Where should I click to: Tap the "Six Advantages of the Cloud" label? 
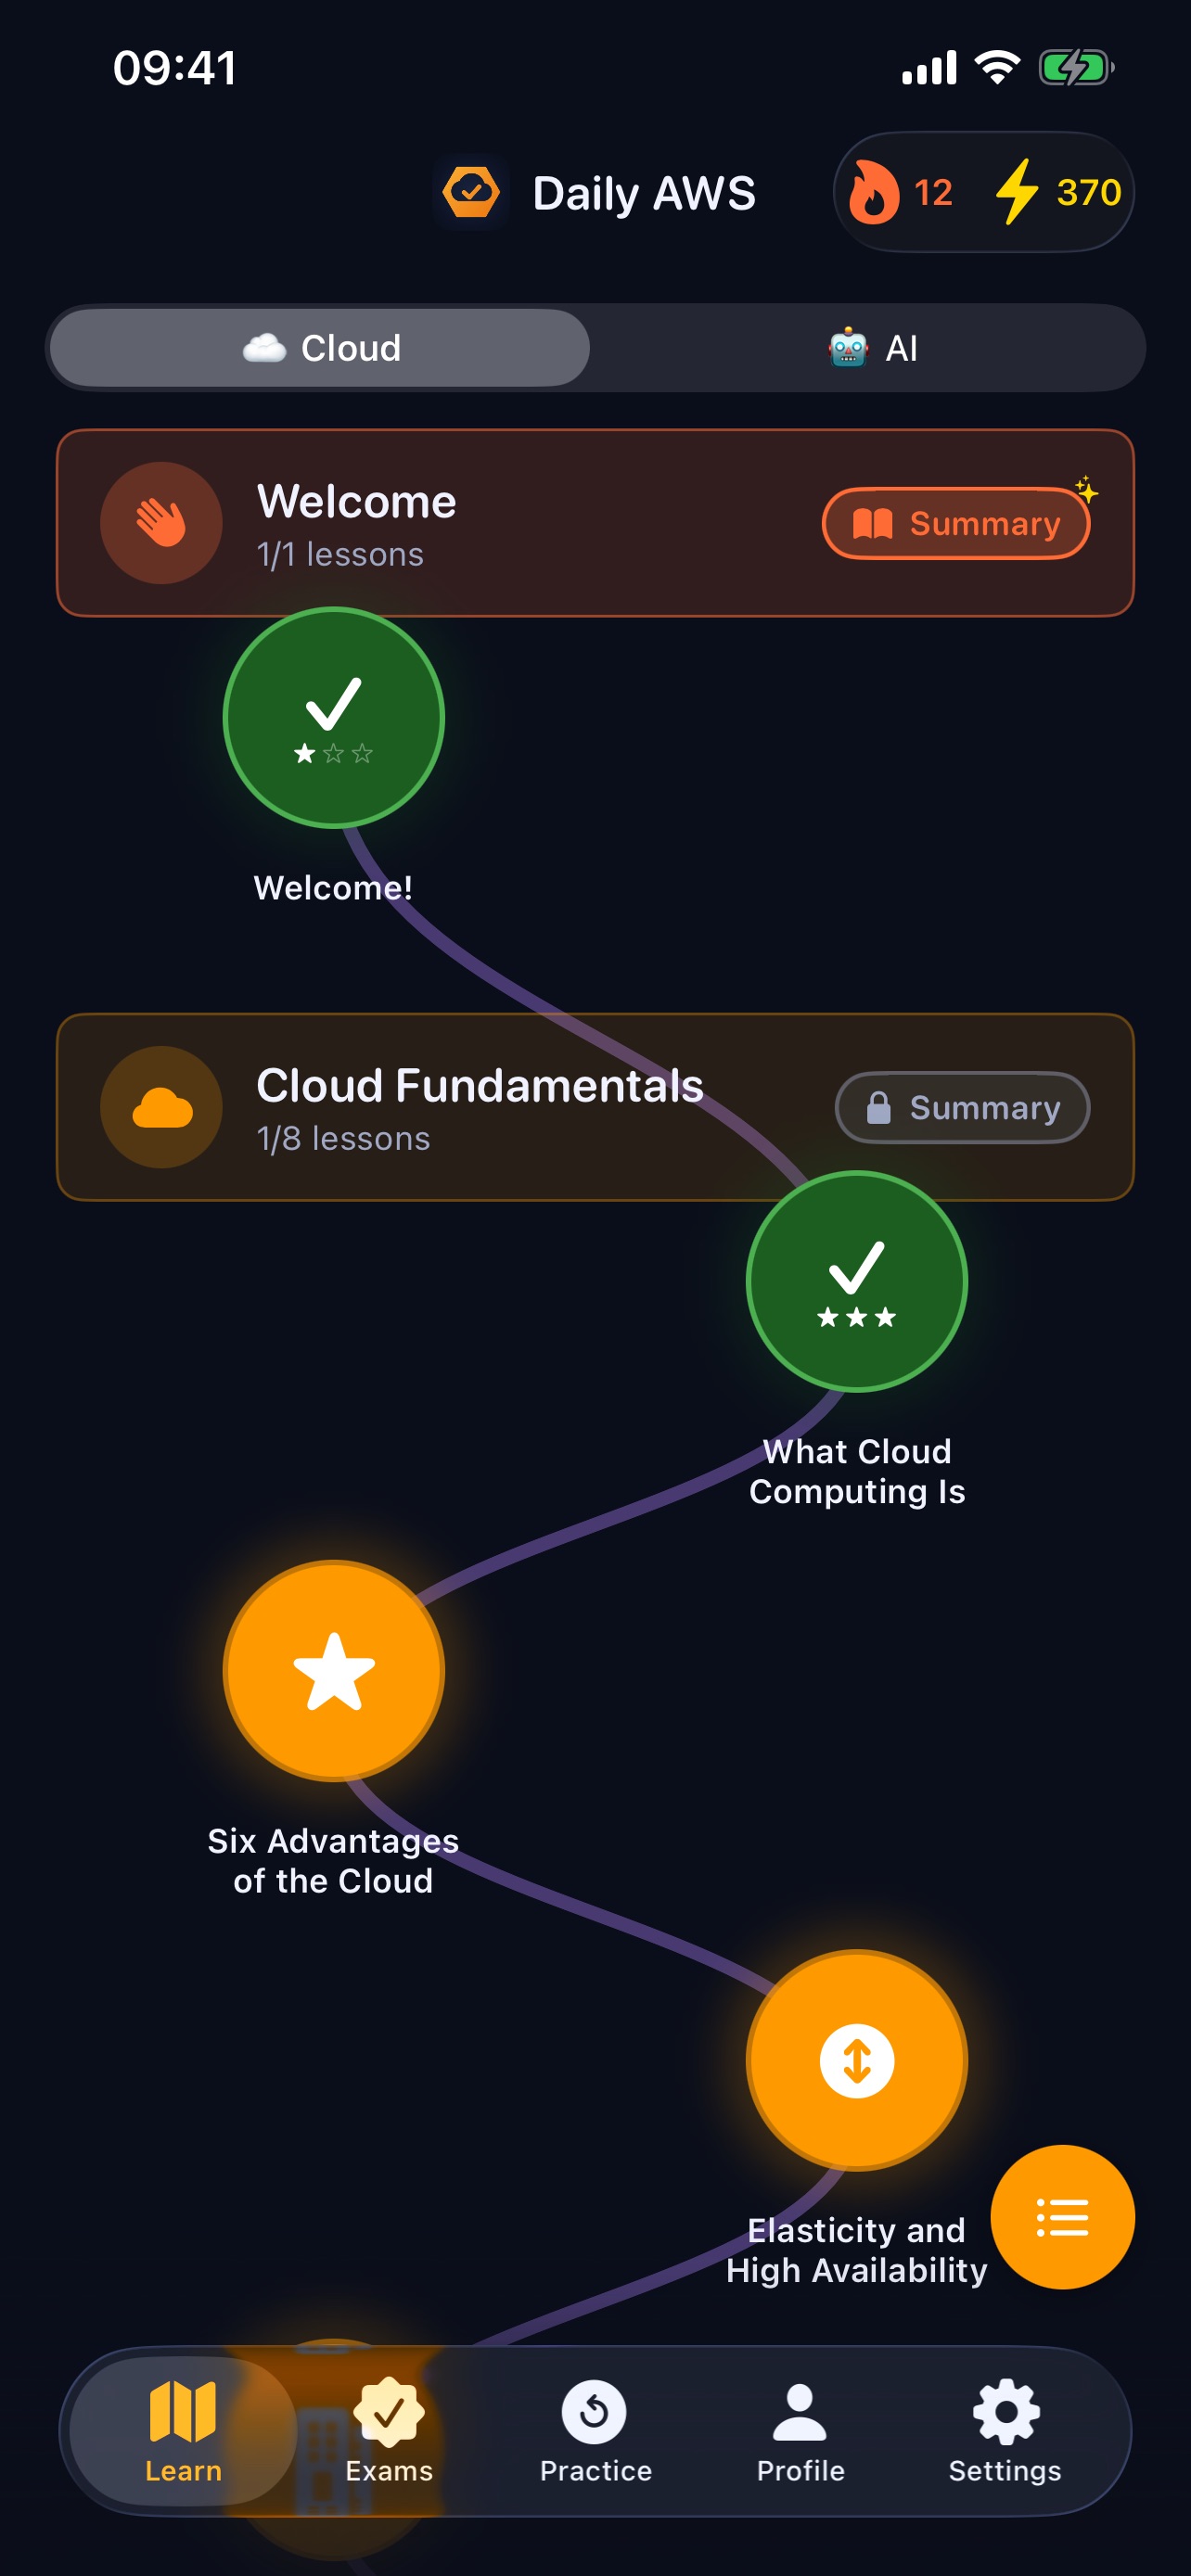pos(333,1860)
